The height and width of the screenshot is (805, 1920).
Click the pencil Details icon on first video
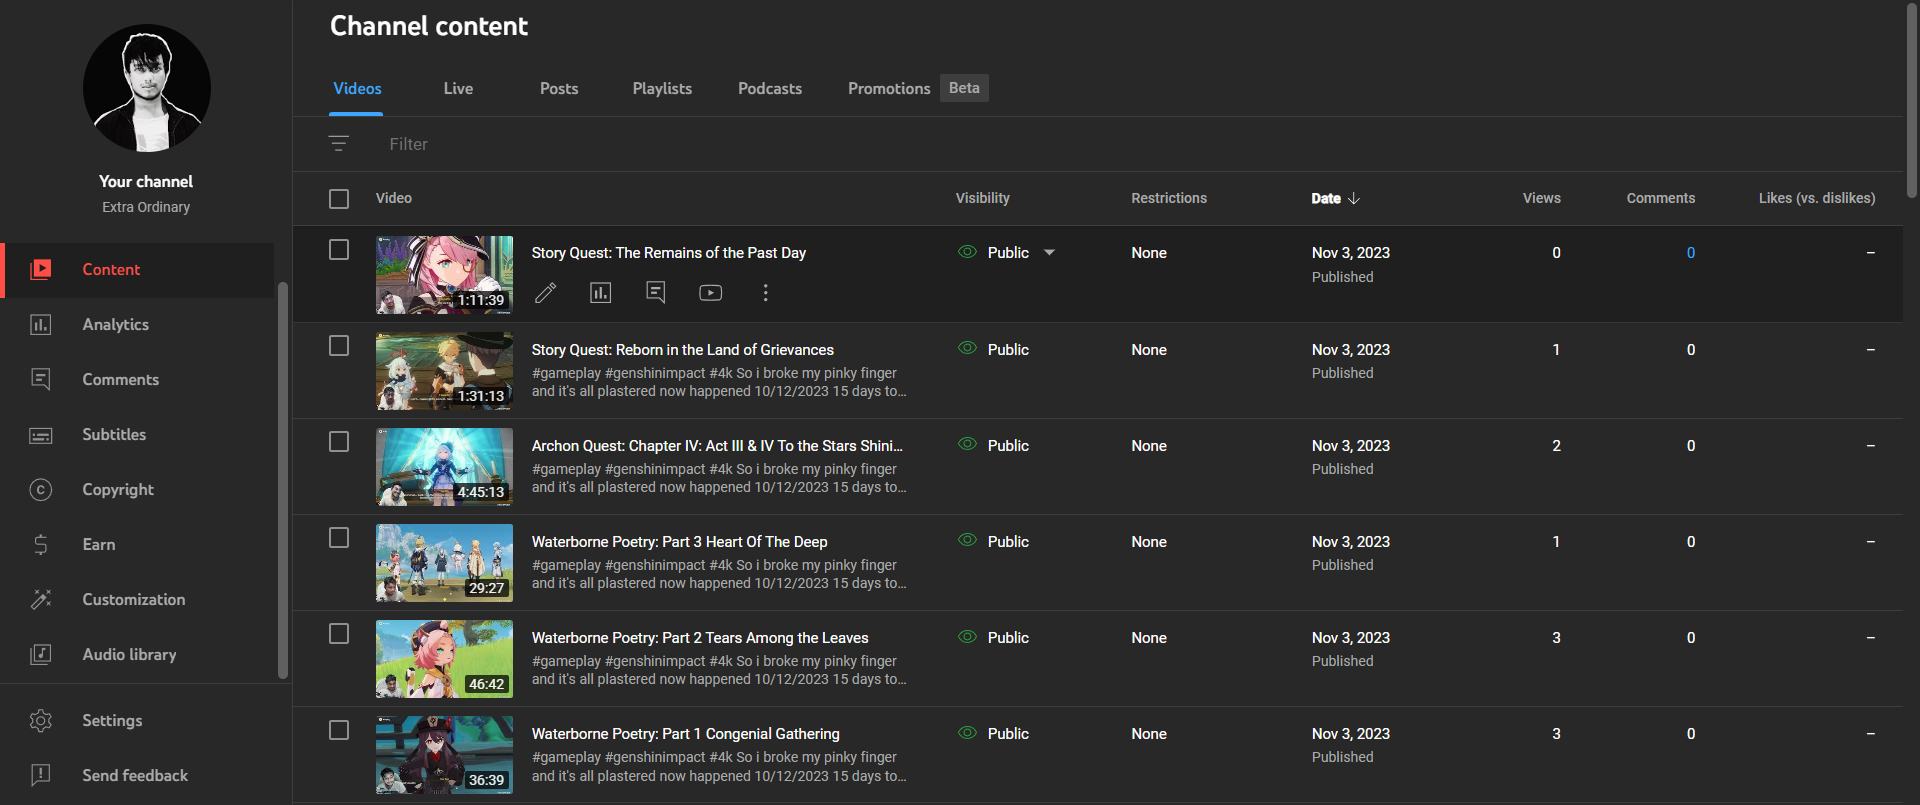(x=545, y=292)
